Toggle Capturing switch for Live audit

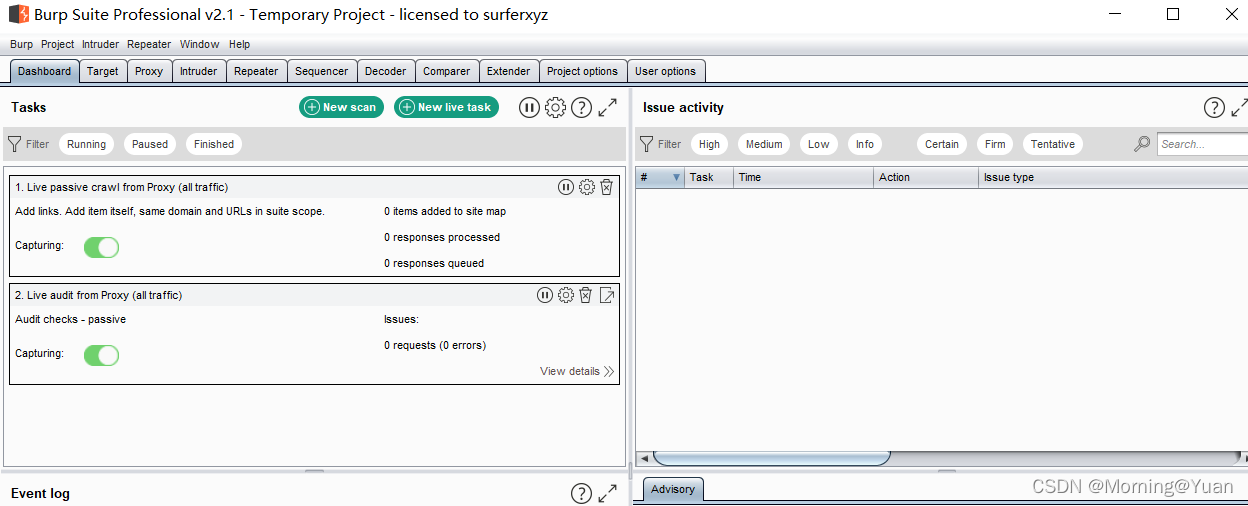pyautogui.click(x=102, y=355)
